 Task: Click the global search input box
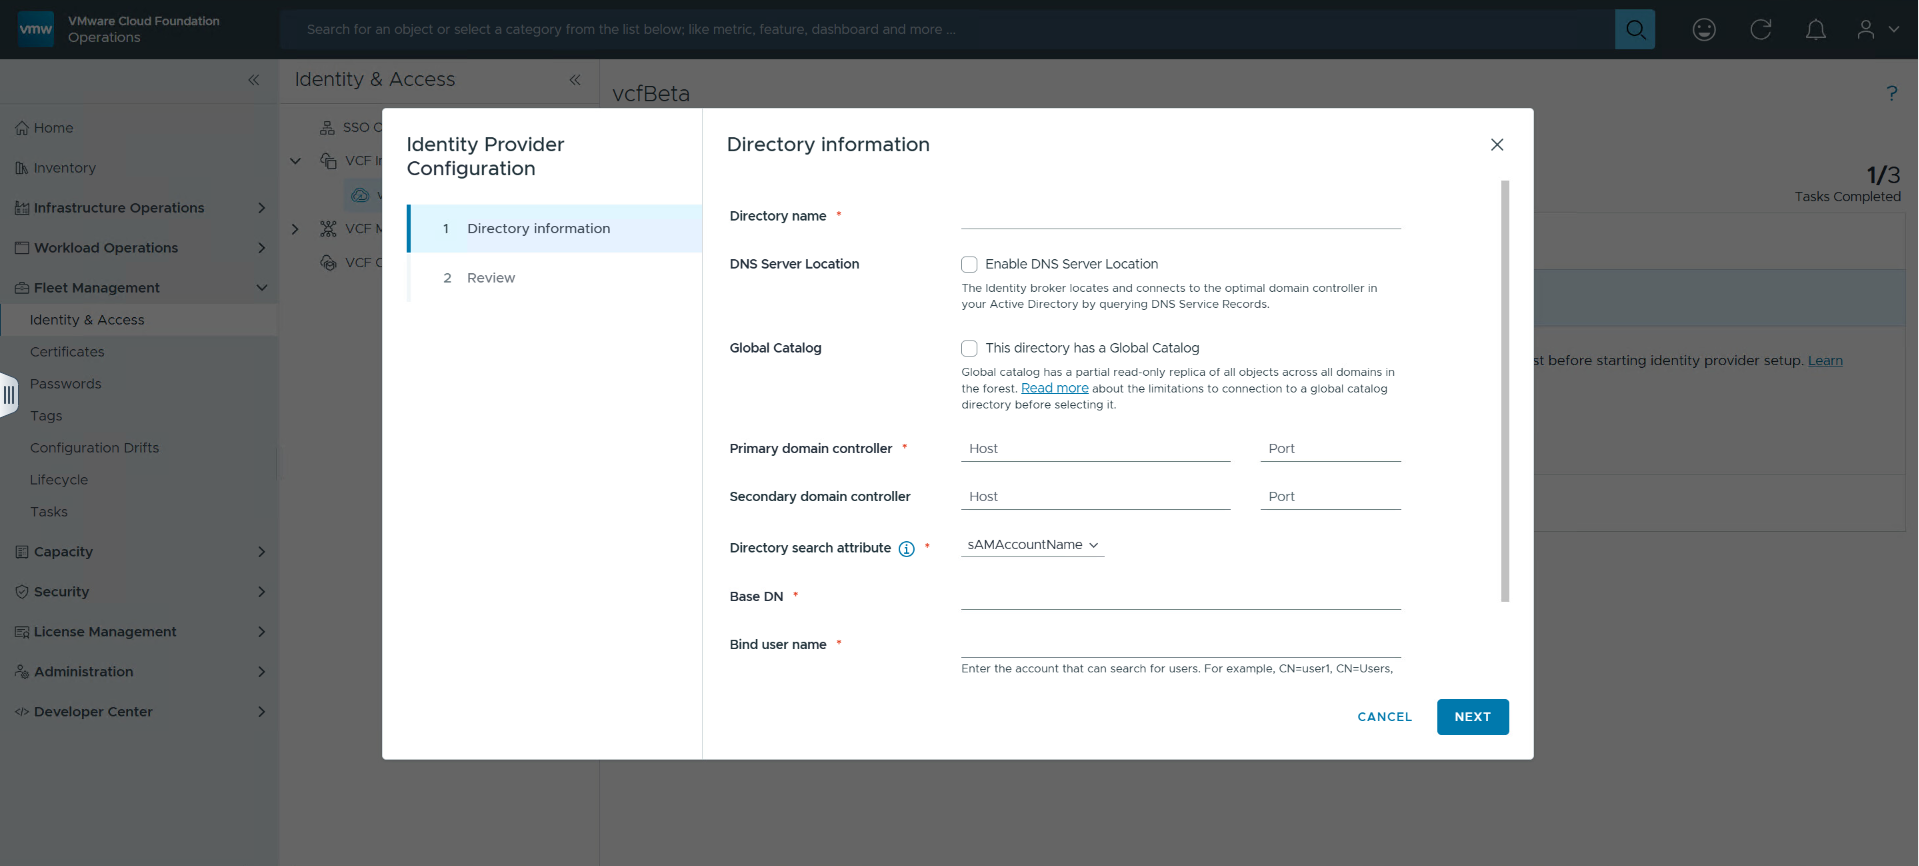pyautogui.click(x=947, y=29)
